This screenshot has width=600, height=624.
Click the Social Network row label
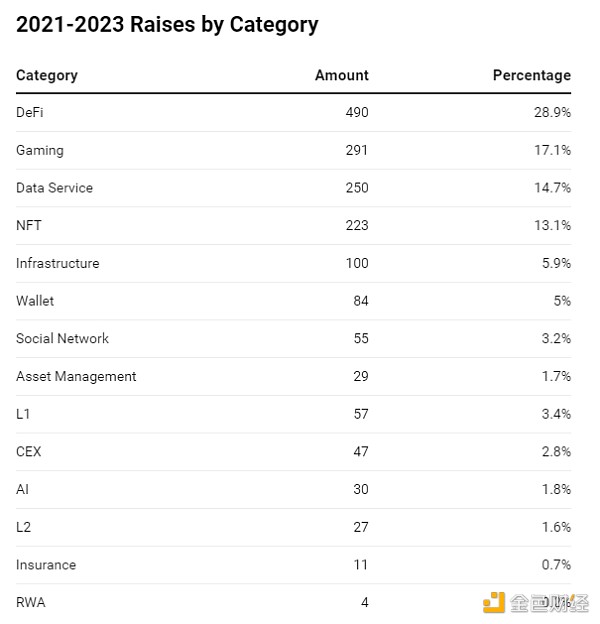click(x=62, y=339)
